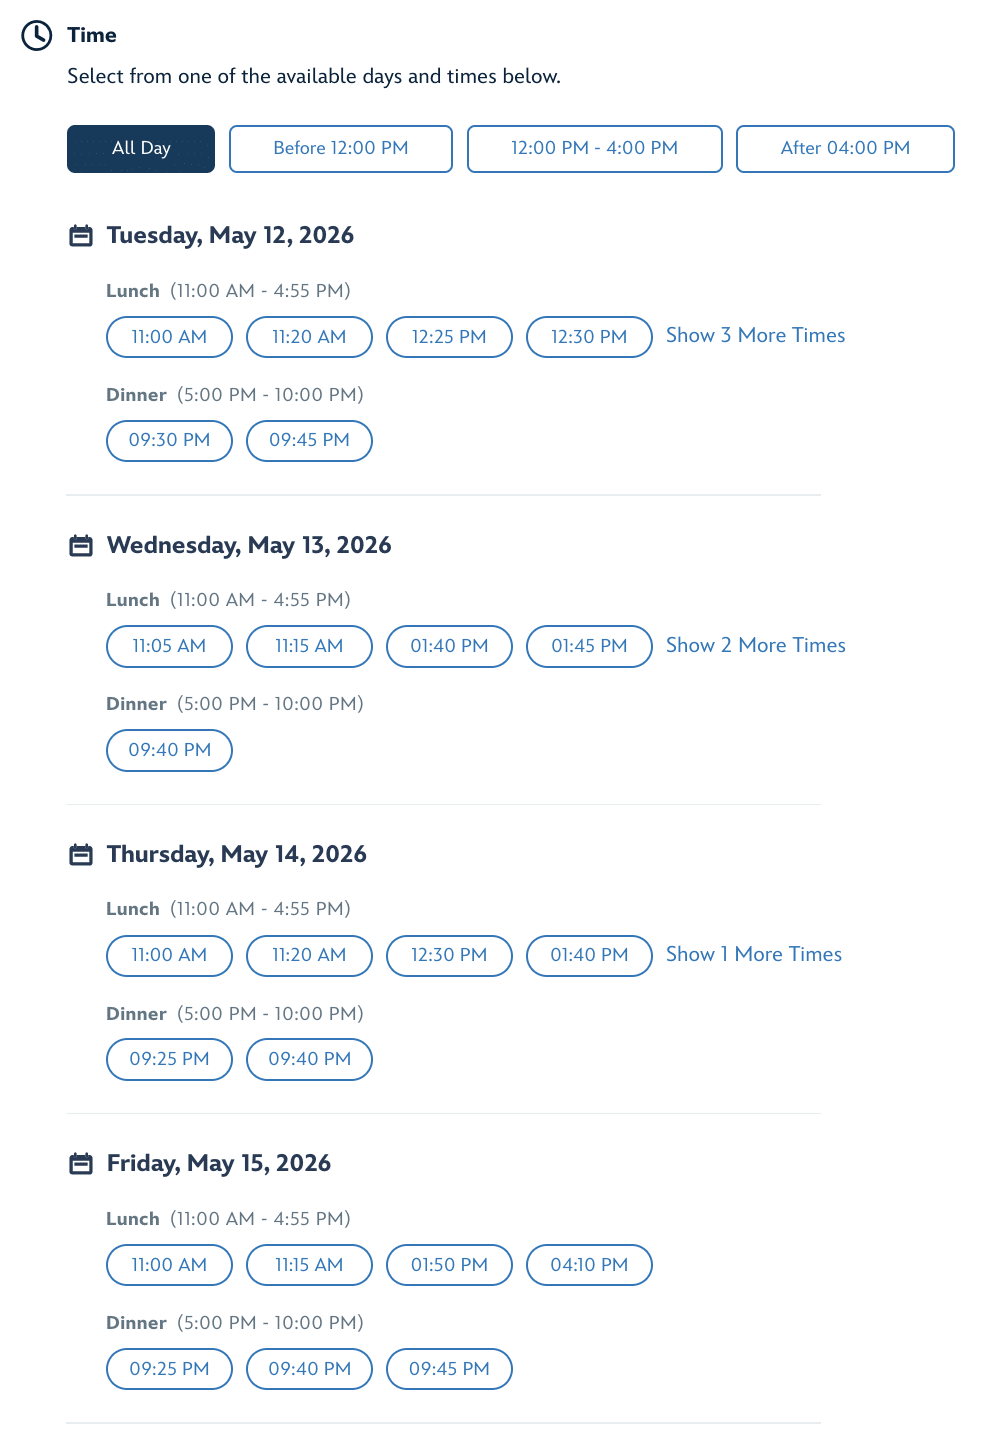Select 11:05 AM lunch on Wednesday
The image size is (994, 1446).
point(169,646)
